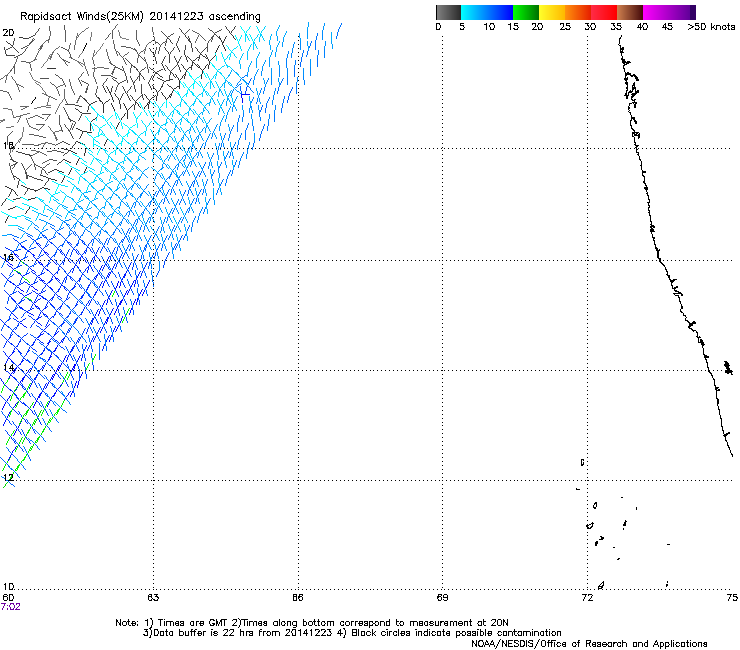This screenshot has width=740, height=650.
Task: Click the latitude label '18'
Action: 8,145
